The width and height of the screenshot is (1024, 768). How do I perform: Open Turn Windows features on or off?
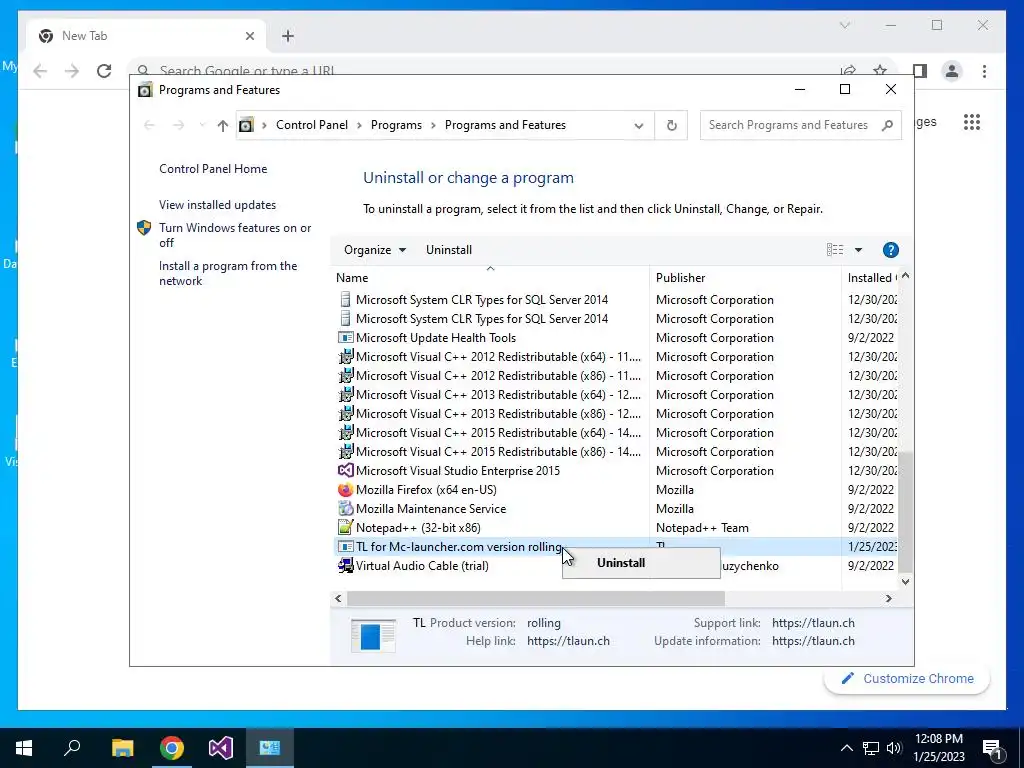[235, 235]
